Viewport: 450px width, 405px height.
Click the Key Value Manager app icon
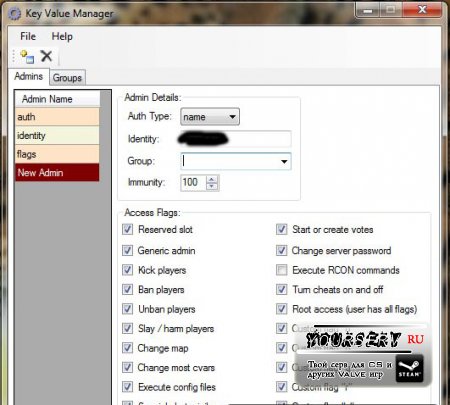point(14,14)
